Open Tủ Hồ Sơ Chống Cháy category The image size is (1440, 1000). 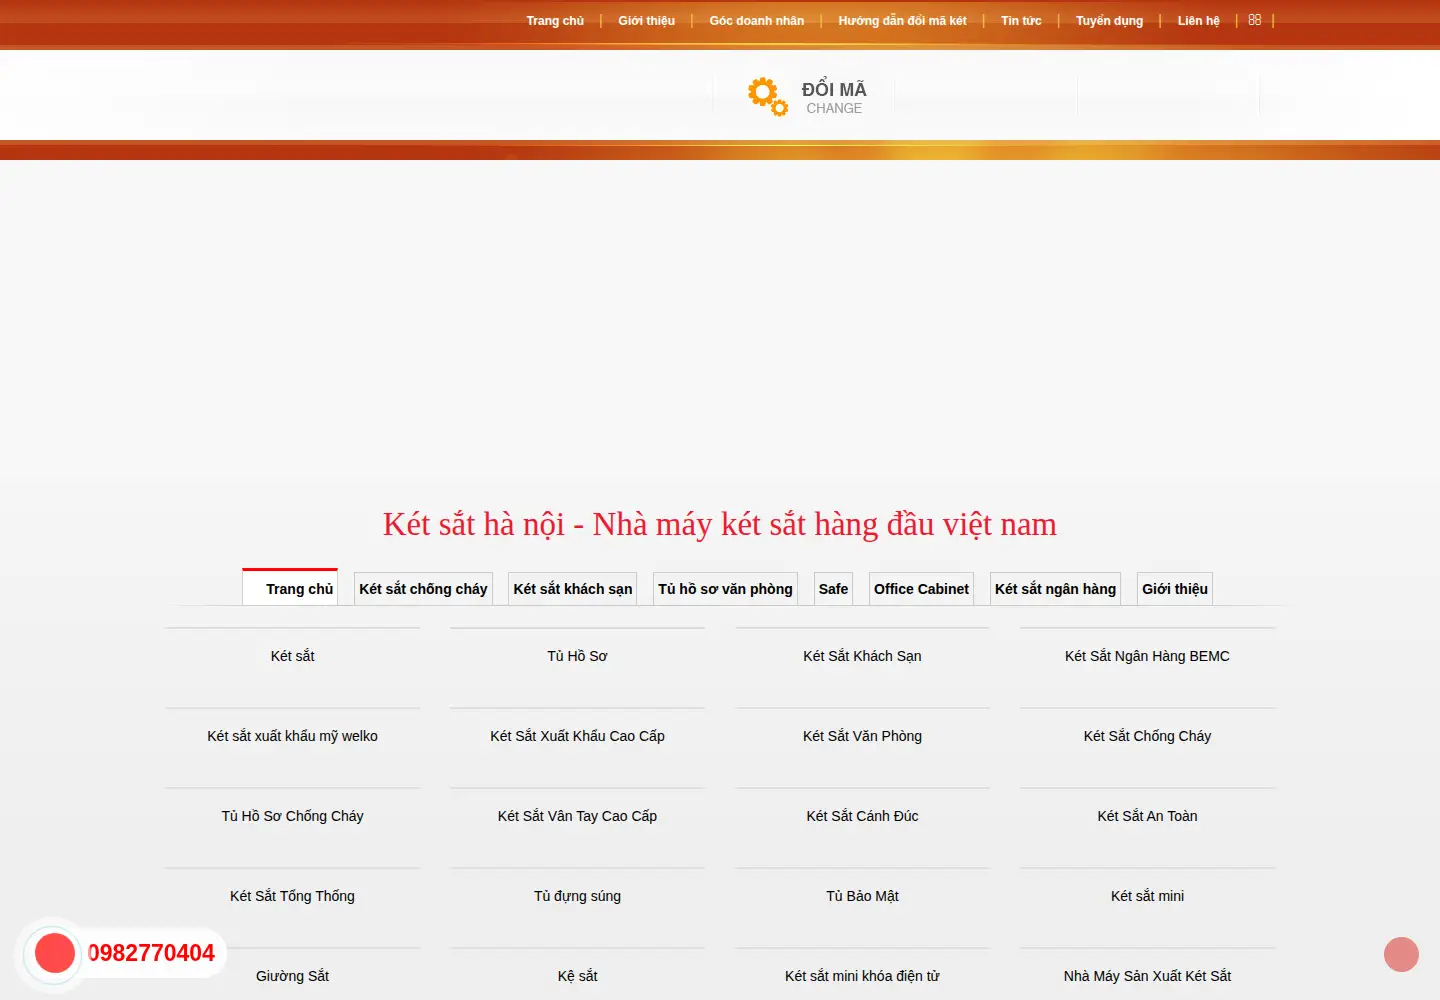click(x=292, y=816)
